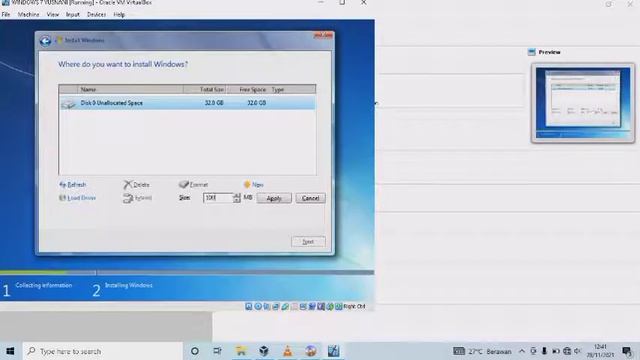Click the network adapter status icon
This screenshot has height=360, width=640.
[276, 306]
